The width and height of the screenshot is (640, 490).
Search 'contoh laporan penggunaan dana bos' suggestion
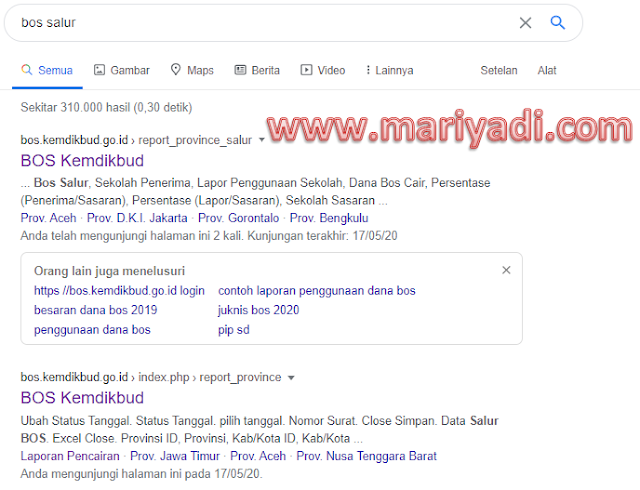pyautogui.click(x=317, y=291)
